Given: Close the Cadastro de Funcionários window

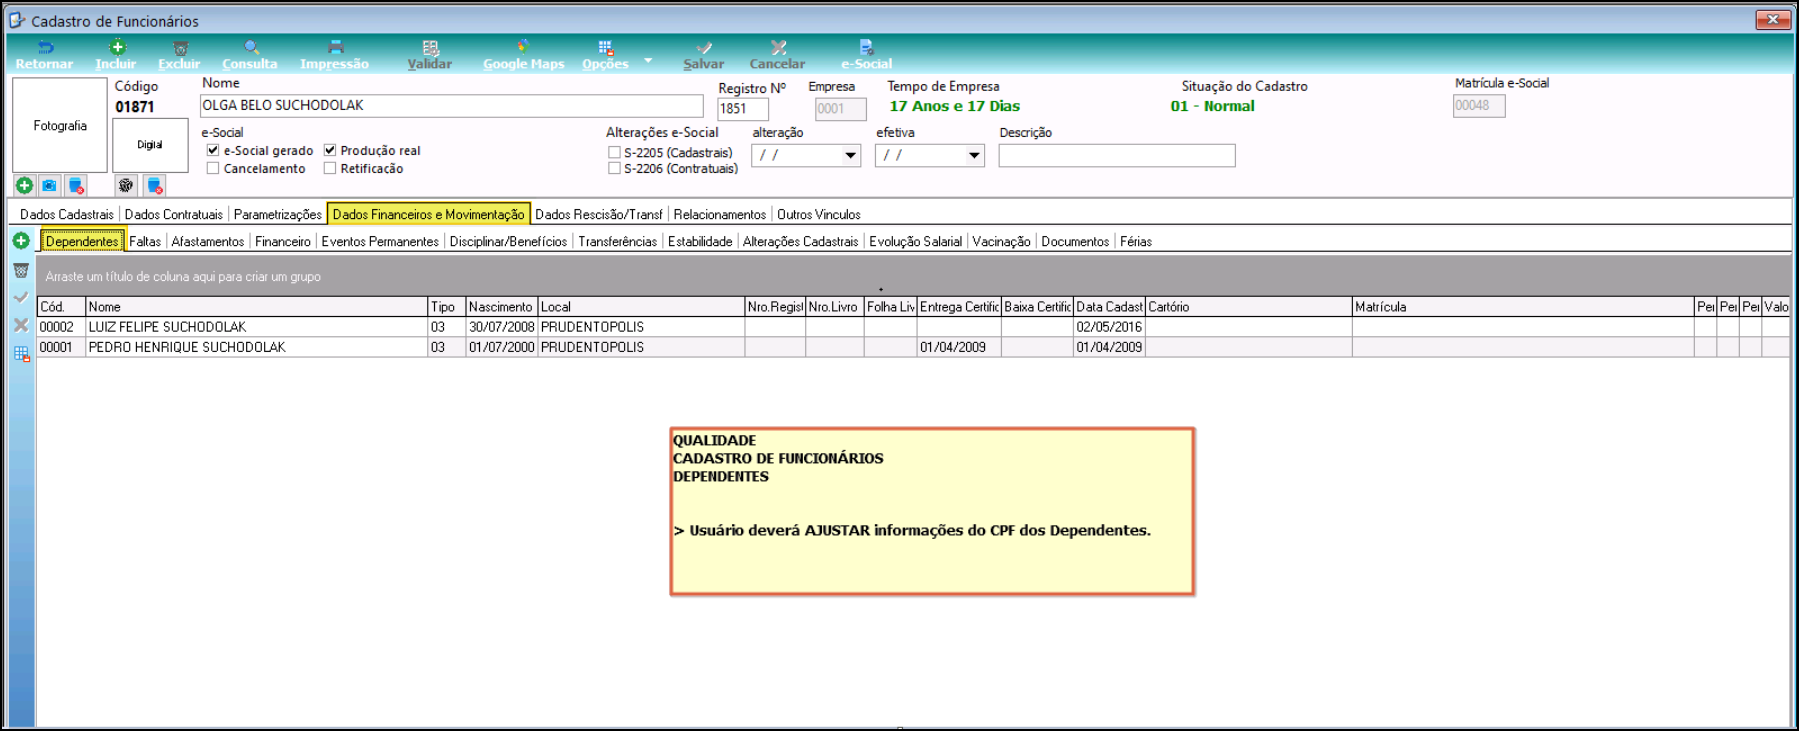Looking at the screenshot, I should (x=1772, y=19).
